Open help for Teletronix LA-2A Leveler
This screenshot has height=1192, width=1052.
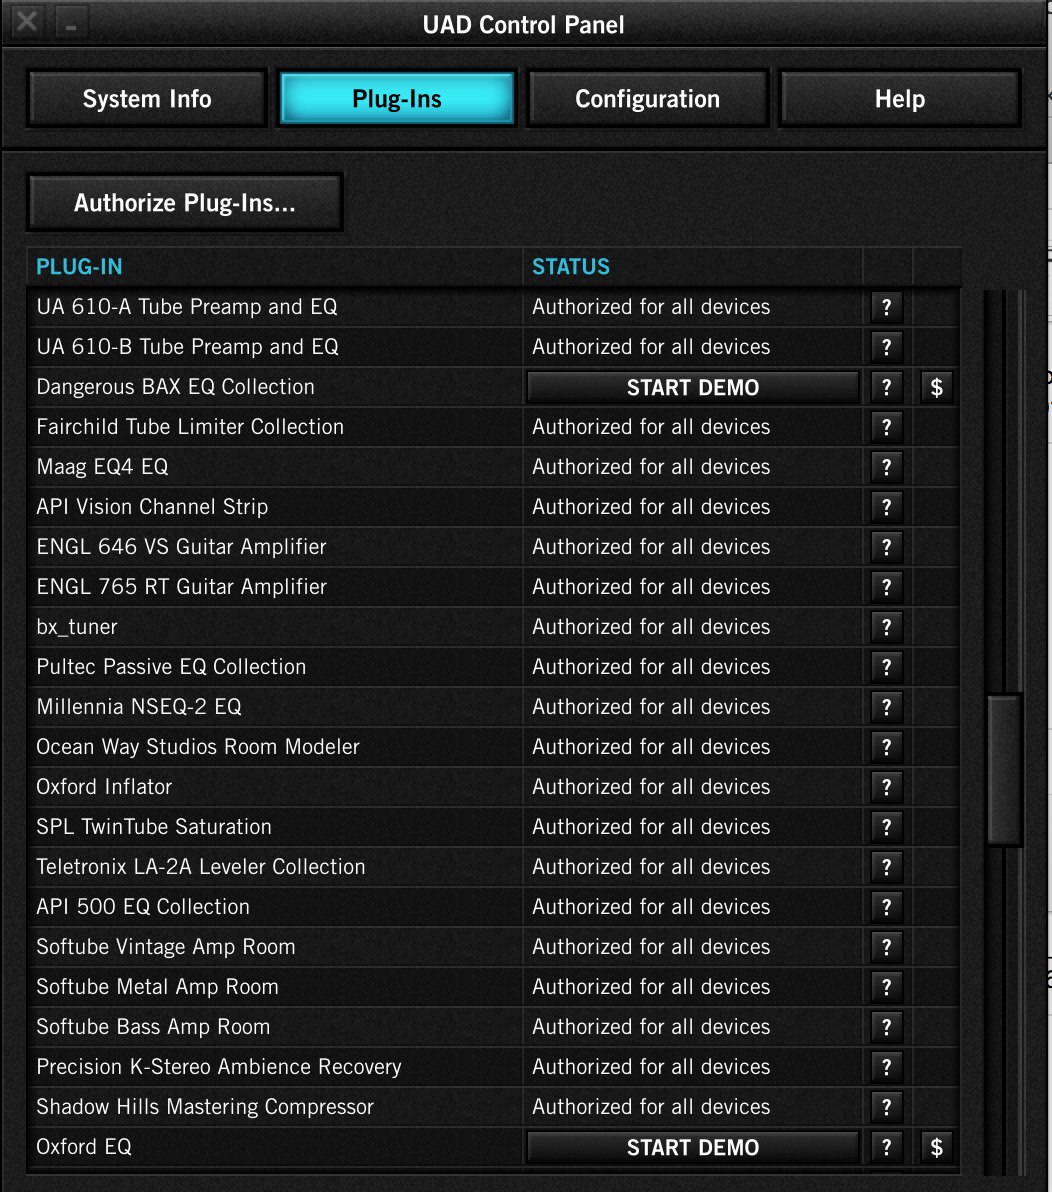[x=886, y=867]
